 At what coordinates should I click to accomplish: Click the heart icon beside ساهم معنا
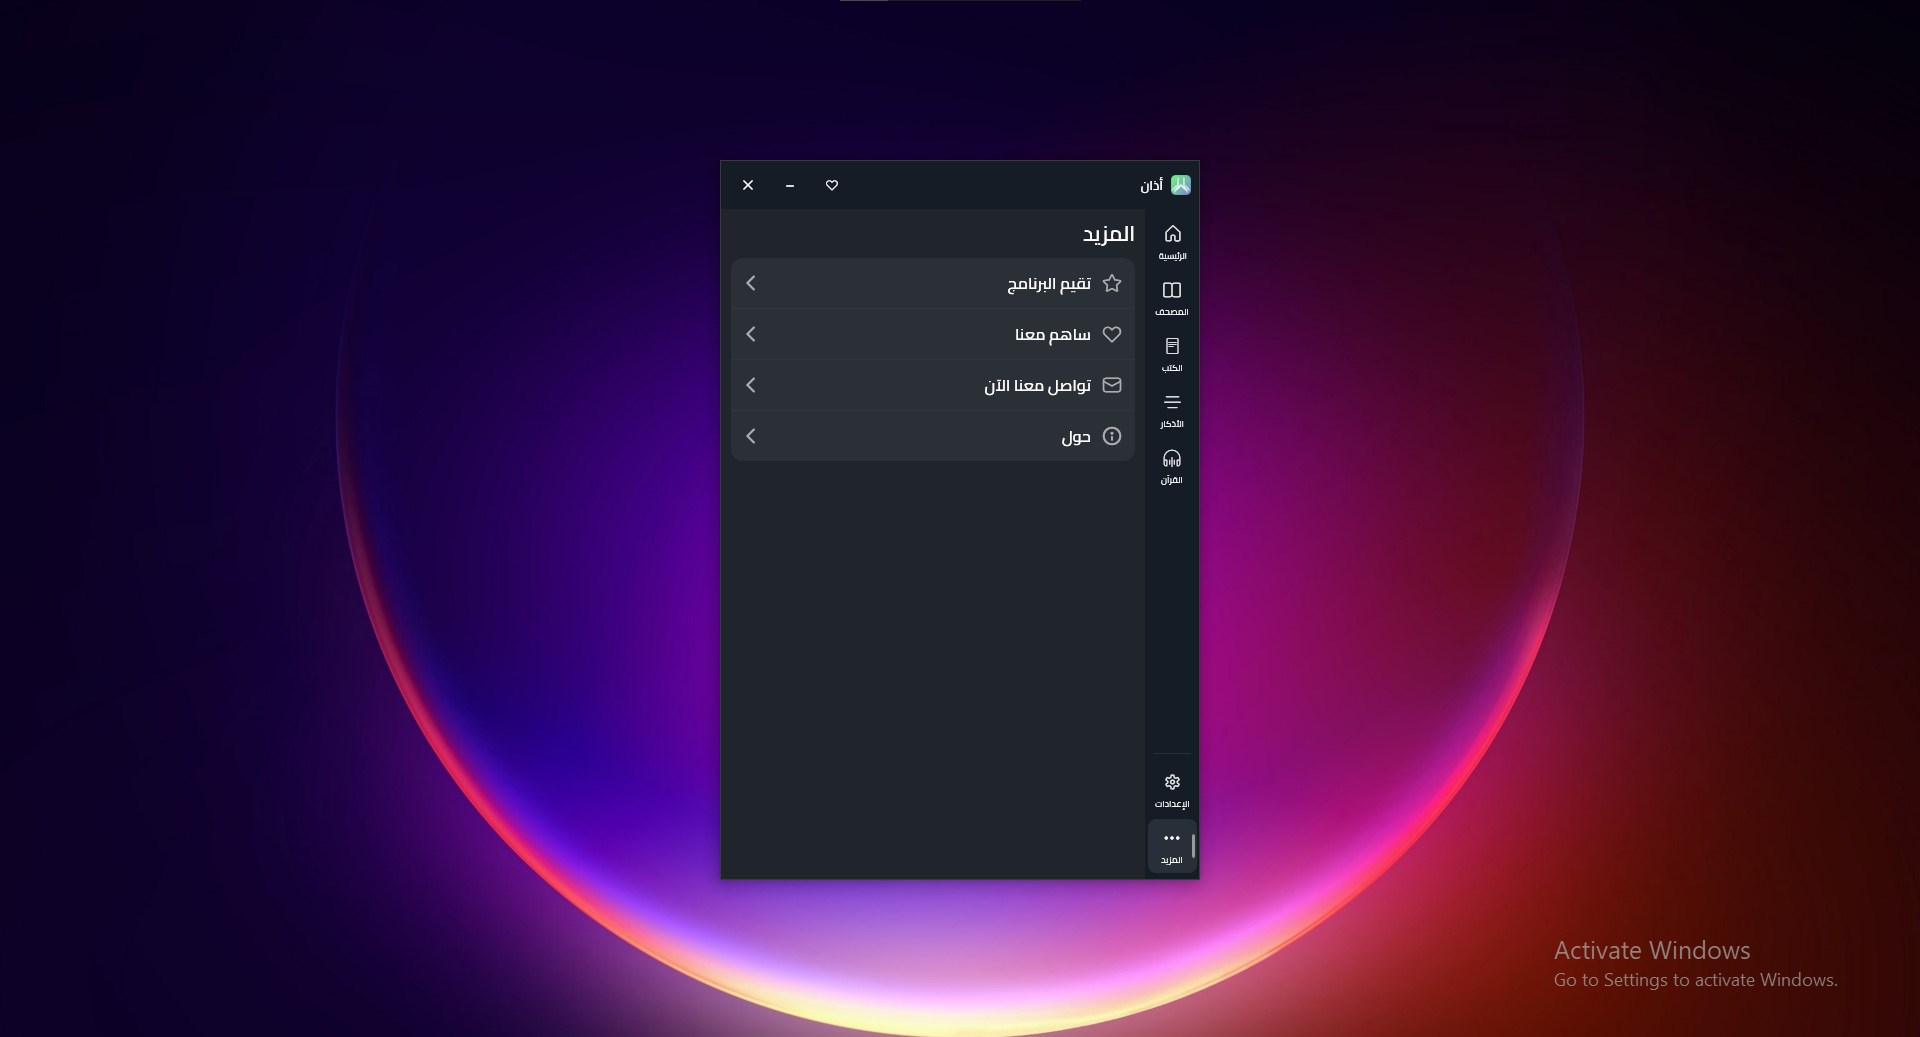click(1113, 335)
